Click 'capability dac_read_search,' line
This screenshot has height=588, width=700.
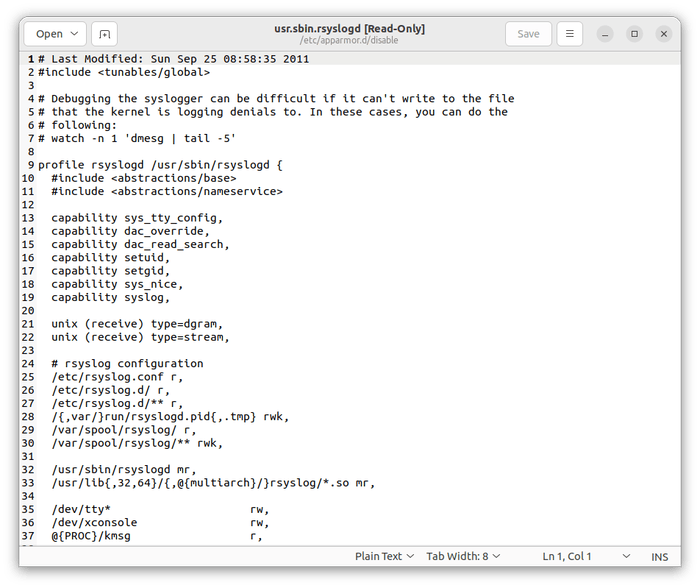pos(140,244)
